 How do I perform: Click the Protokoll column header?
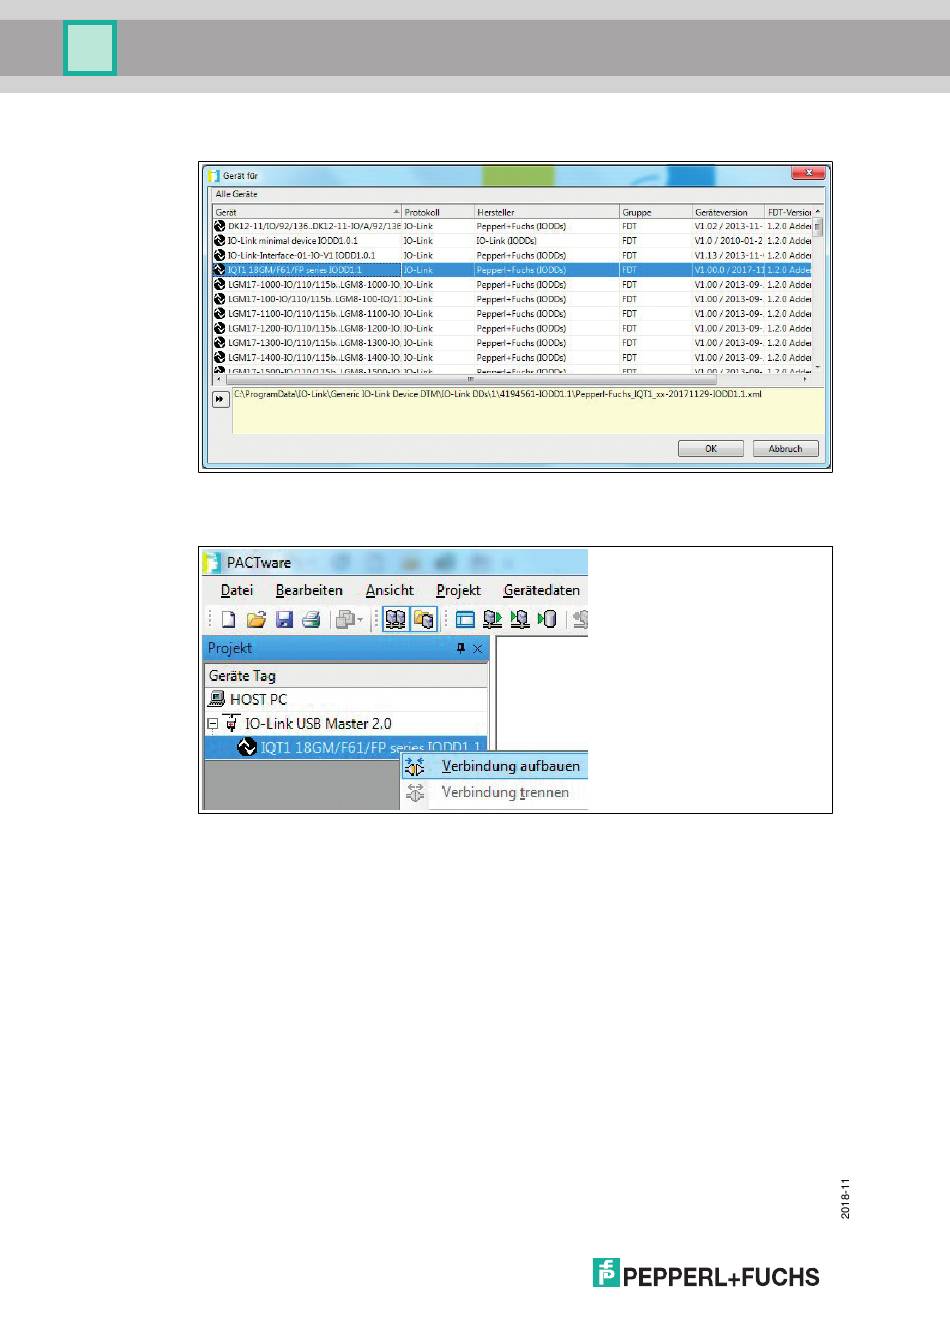pos(437,212)
